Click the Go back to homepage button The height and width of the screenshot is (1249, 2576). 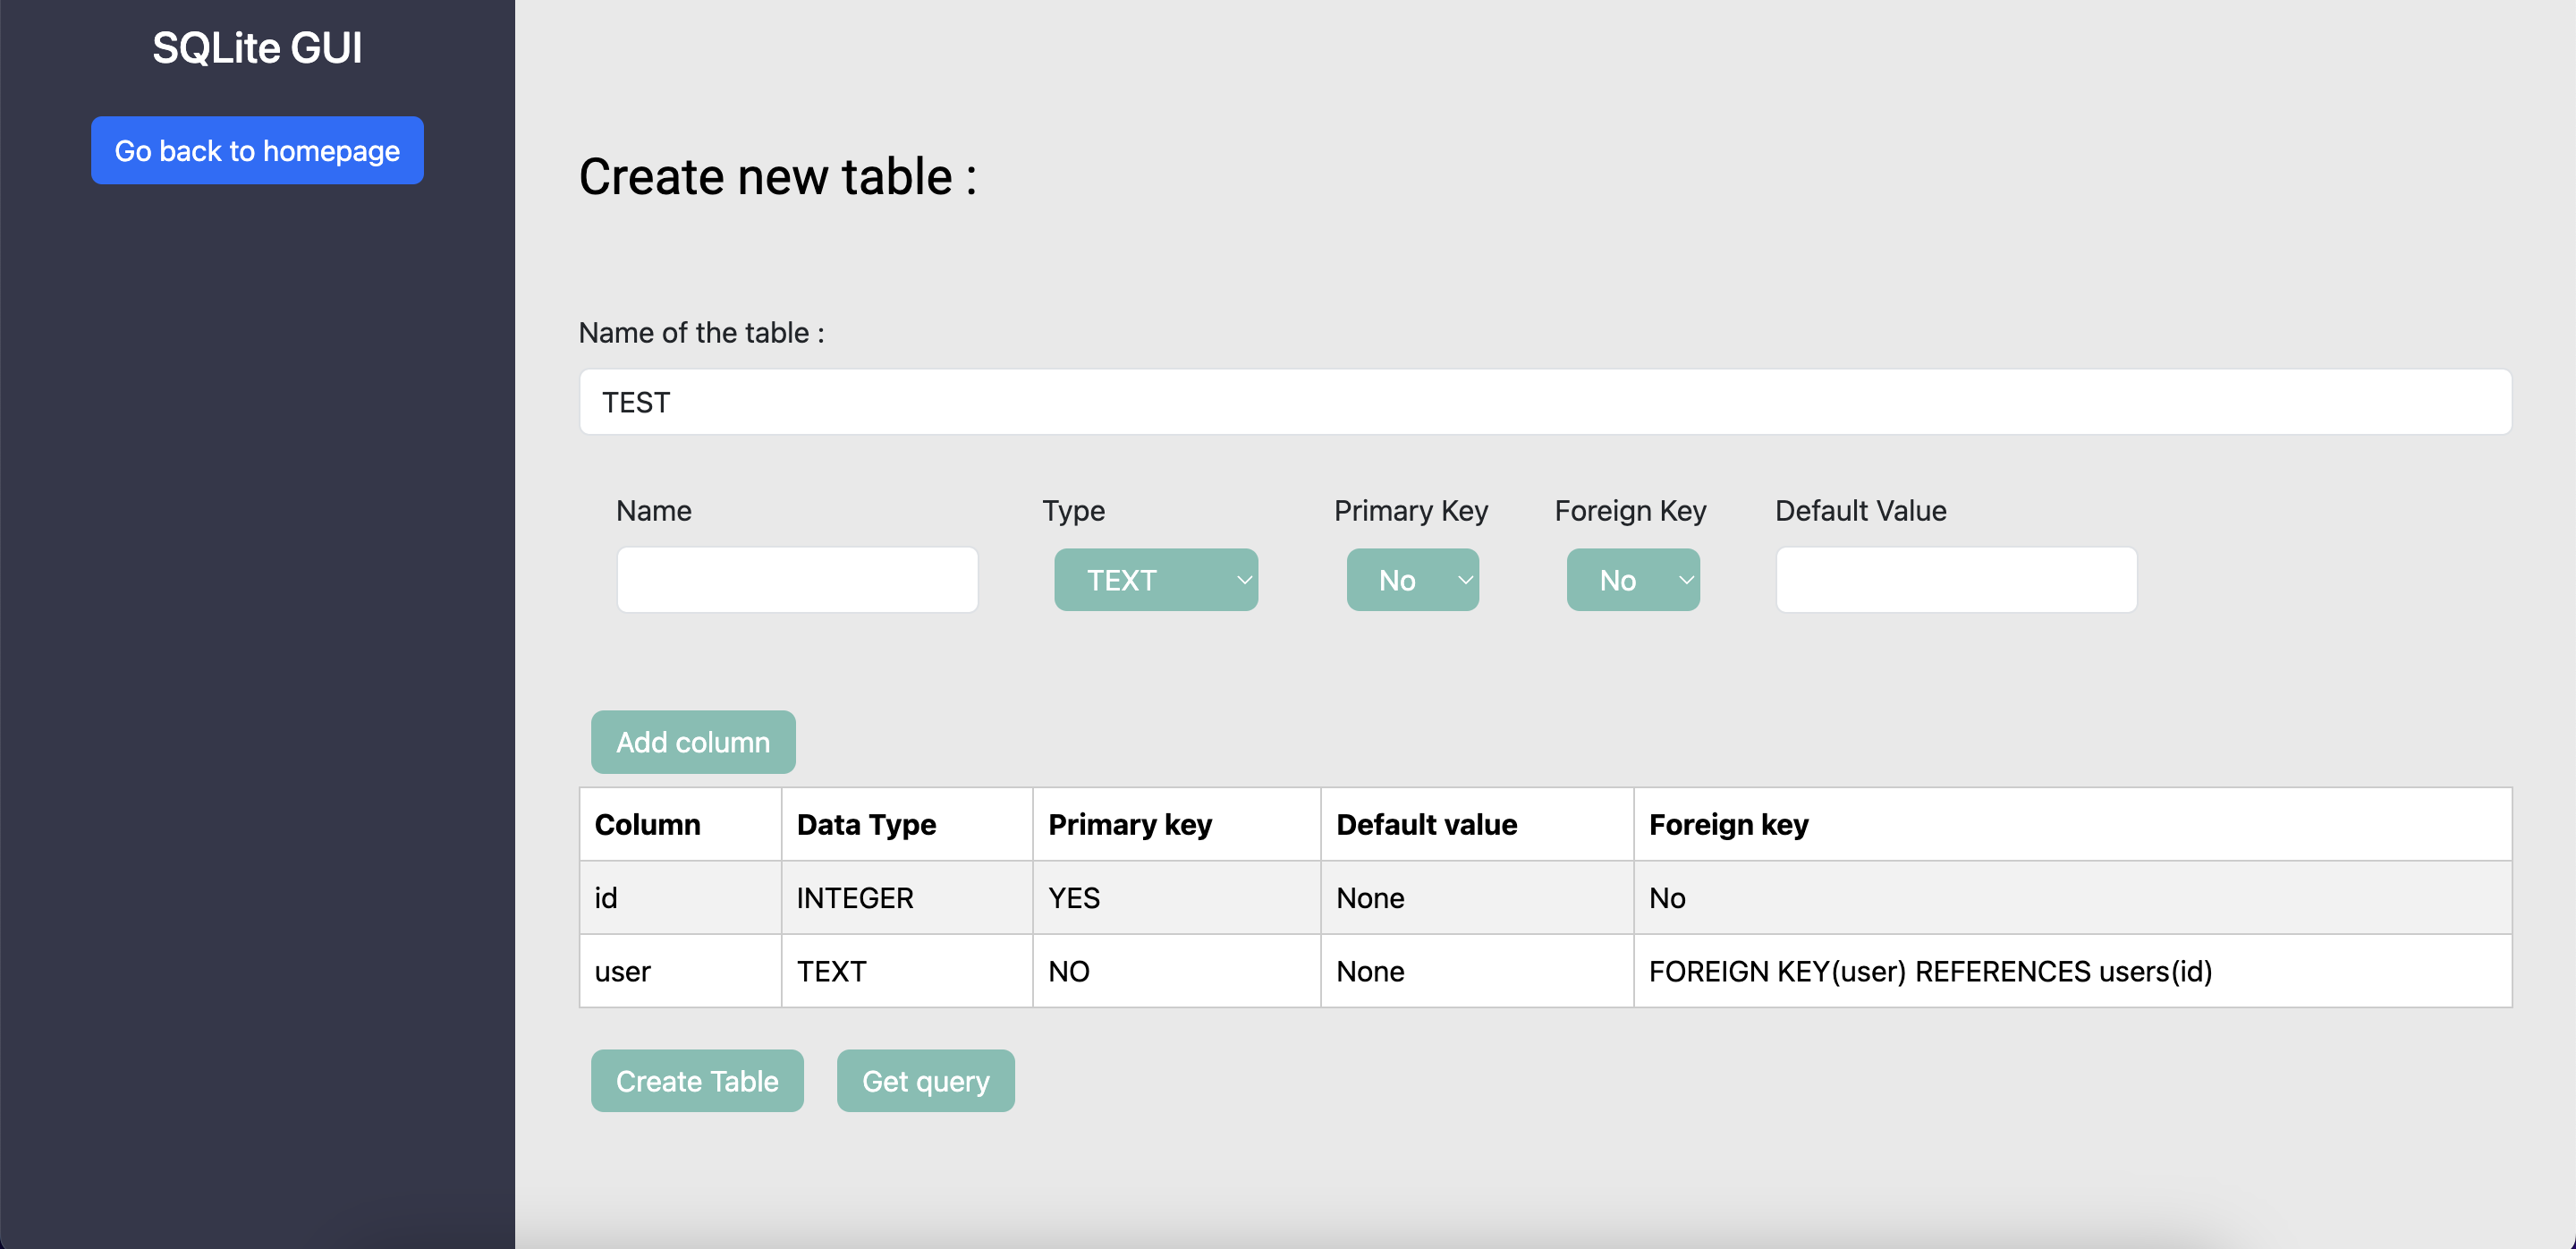257,150
